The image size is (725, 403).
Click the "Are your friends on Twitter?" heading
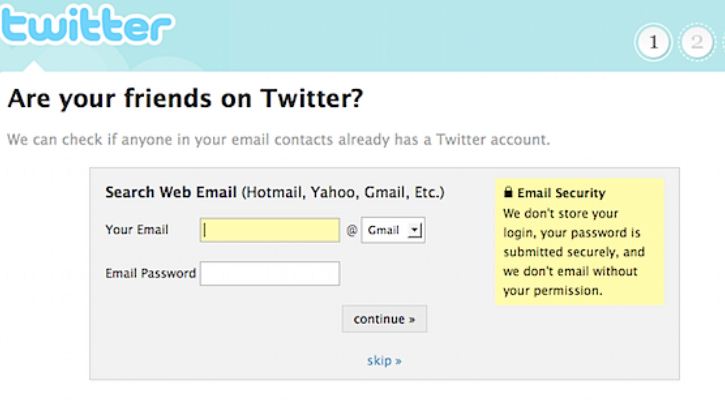185,100
